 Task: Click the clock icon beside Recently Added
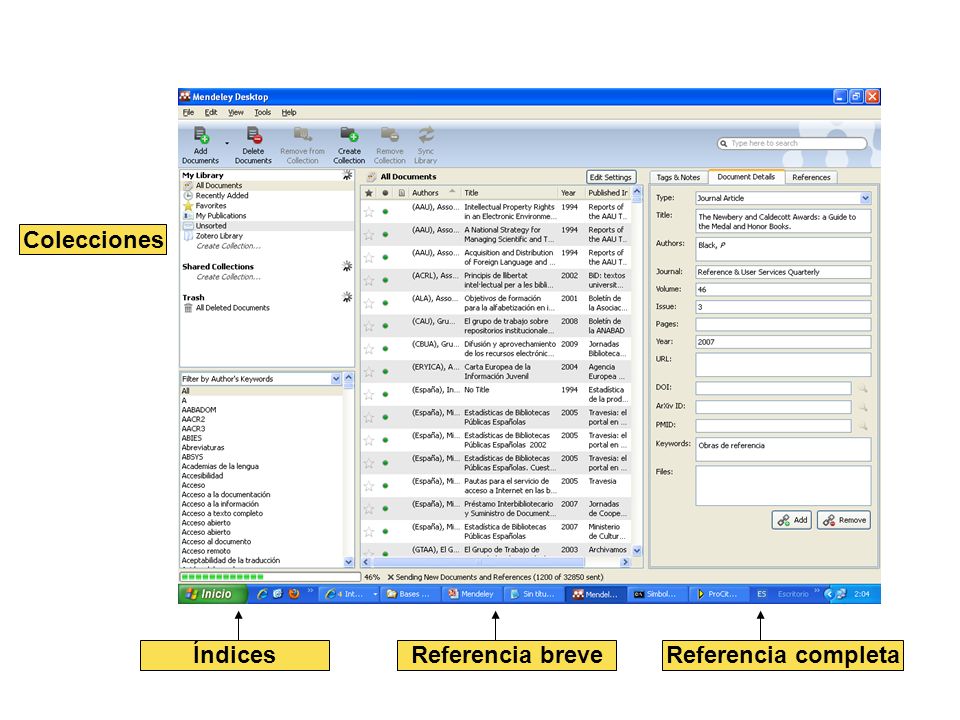click(189, 195)
